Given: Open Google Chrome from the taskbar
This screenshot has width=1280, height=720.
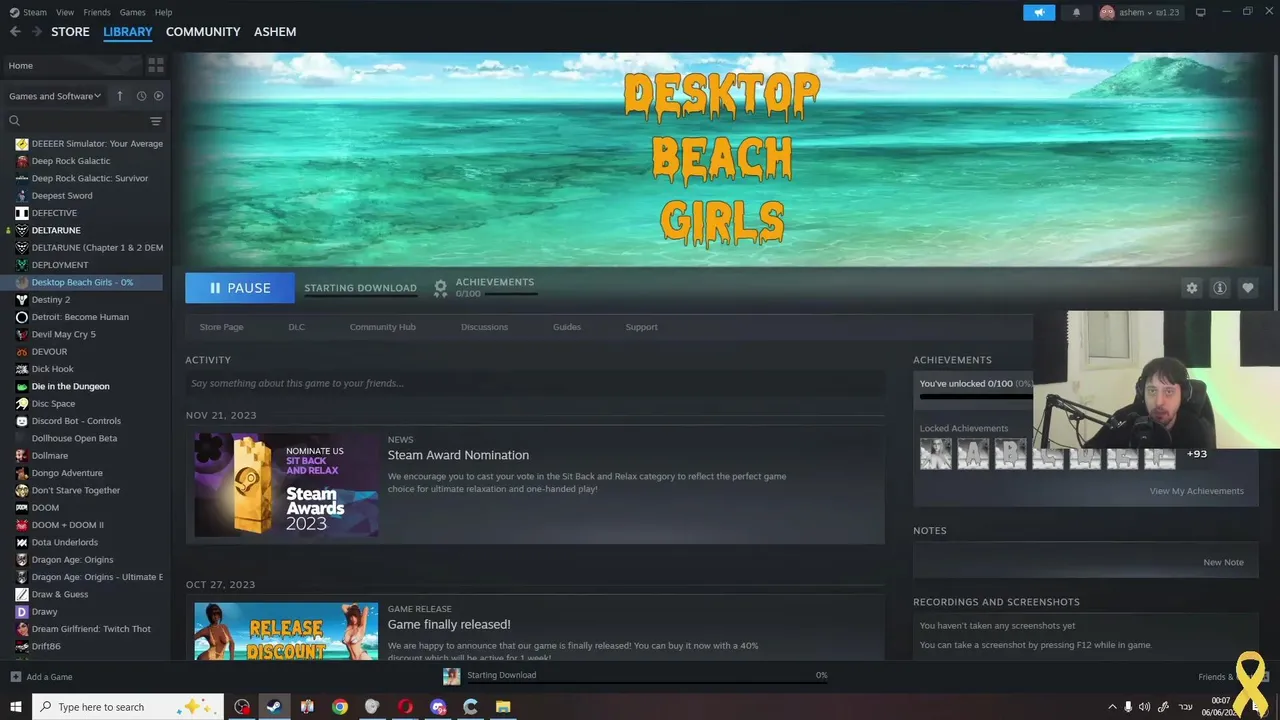Looking at the screenshot, I should (x=340, y=707).
